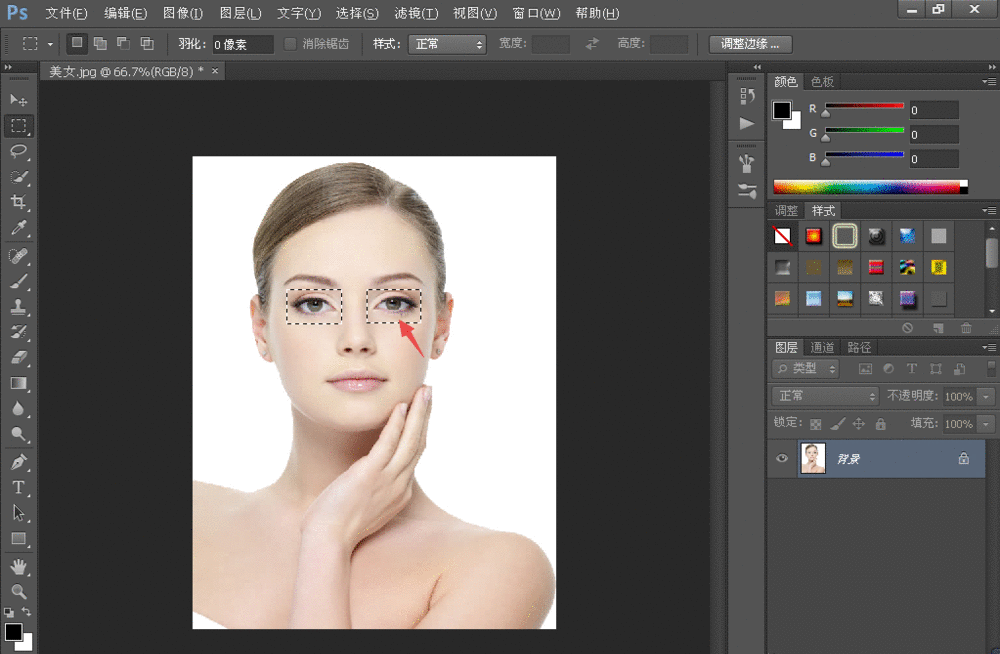Select the Crop tool
This screenshot has height=654, width=1000.
(x=18, y=203)
